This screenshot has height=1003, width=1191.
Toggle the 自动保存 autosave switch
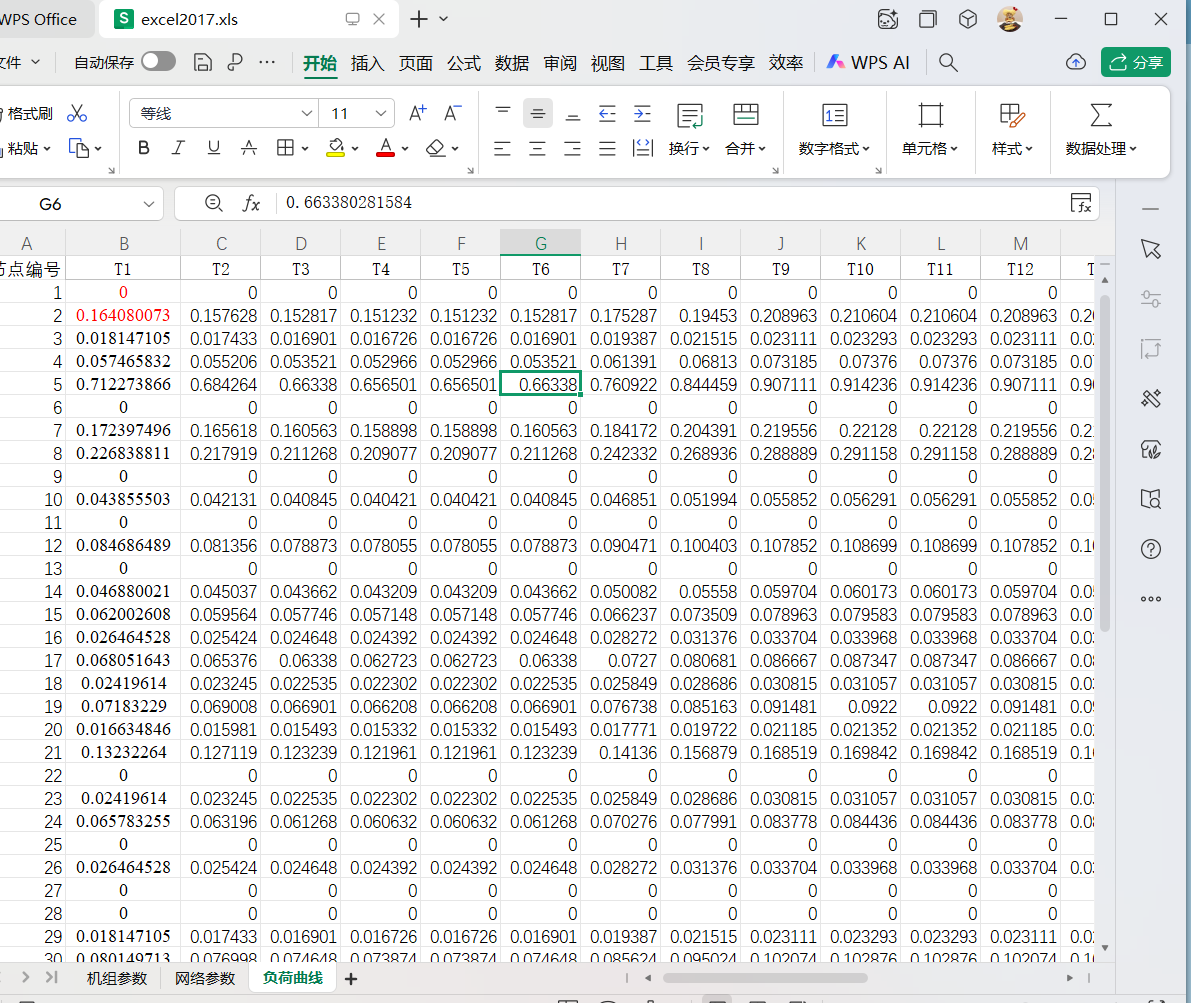(158, 62)
